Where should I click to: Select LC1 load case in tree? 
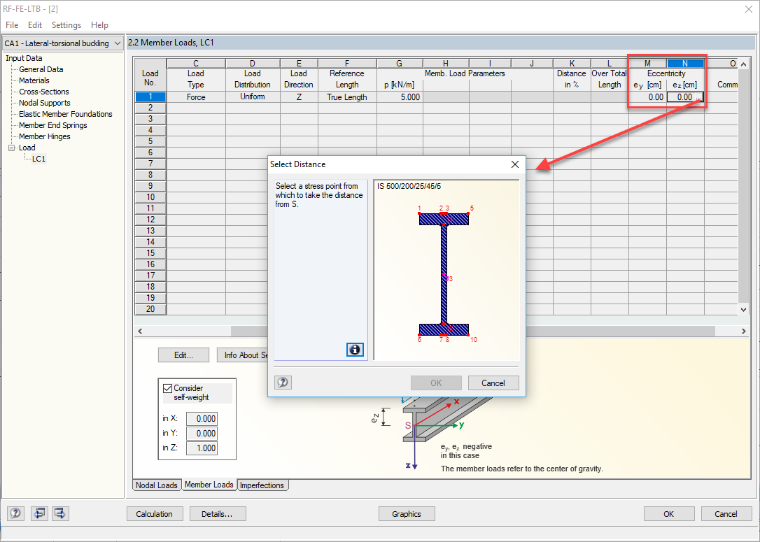39,159
